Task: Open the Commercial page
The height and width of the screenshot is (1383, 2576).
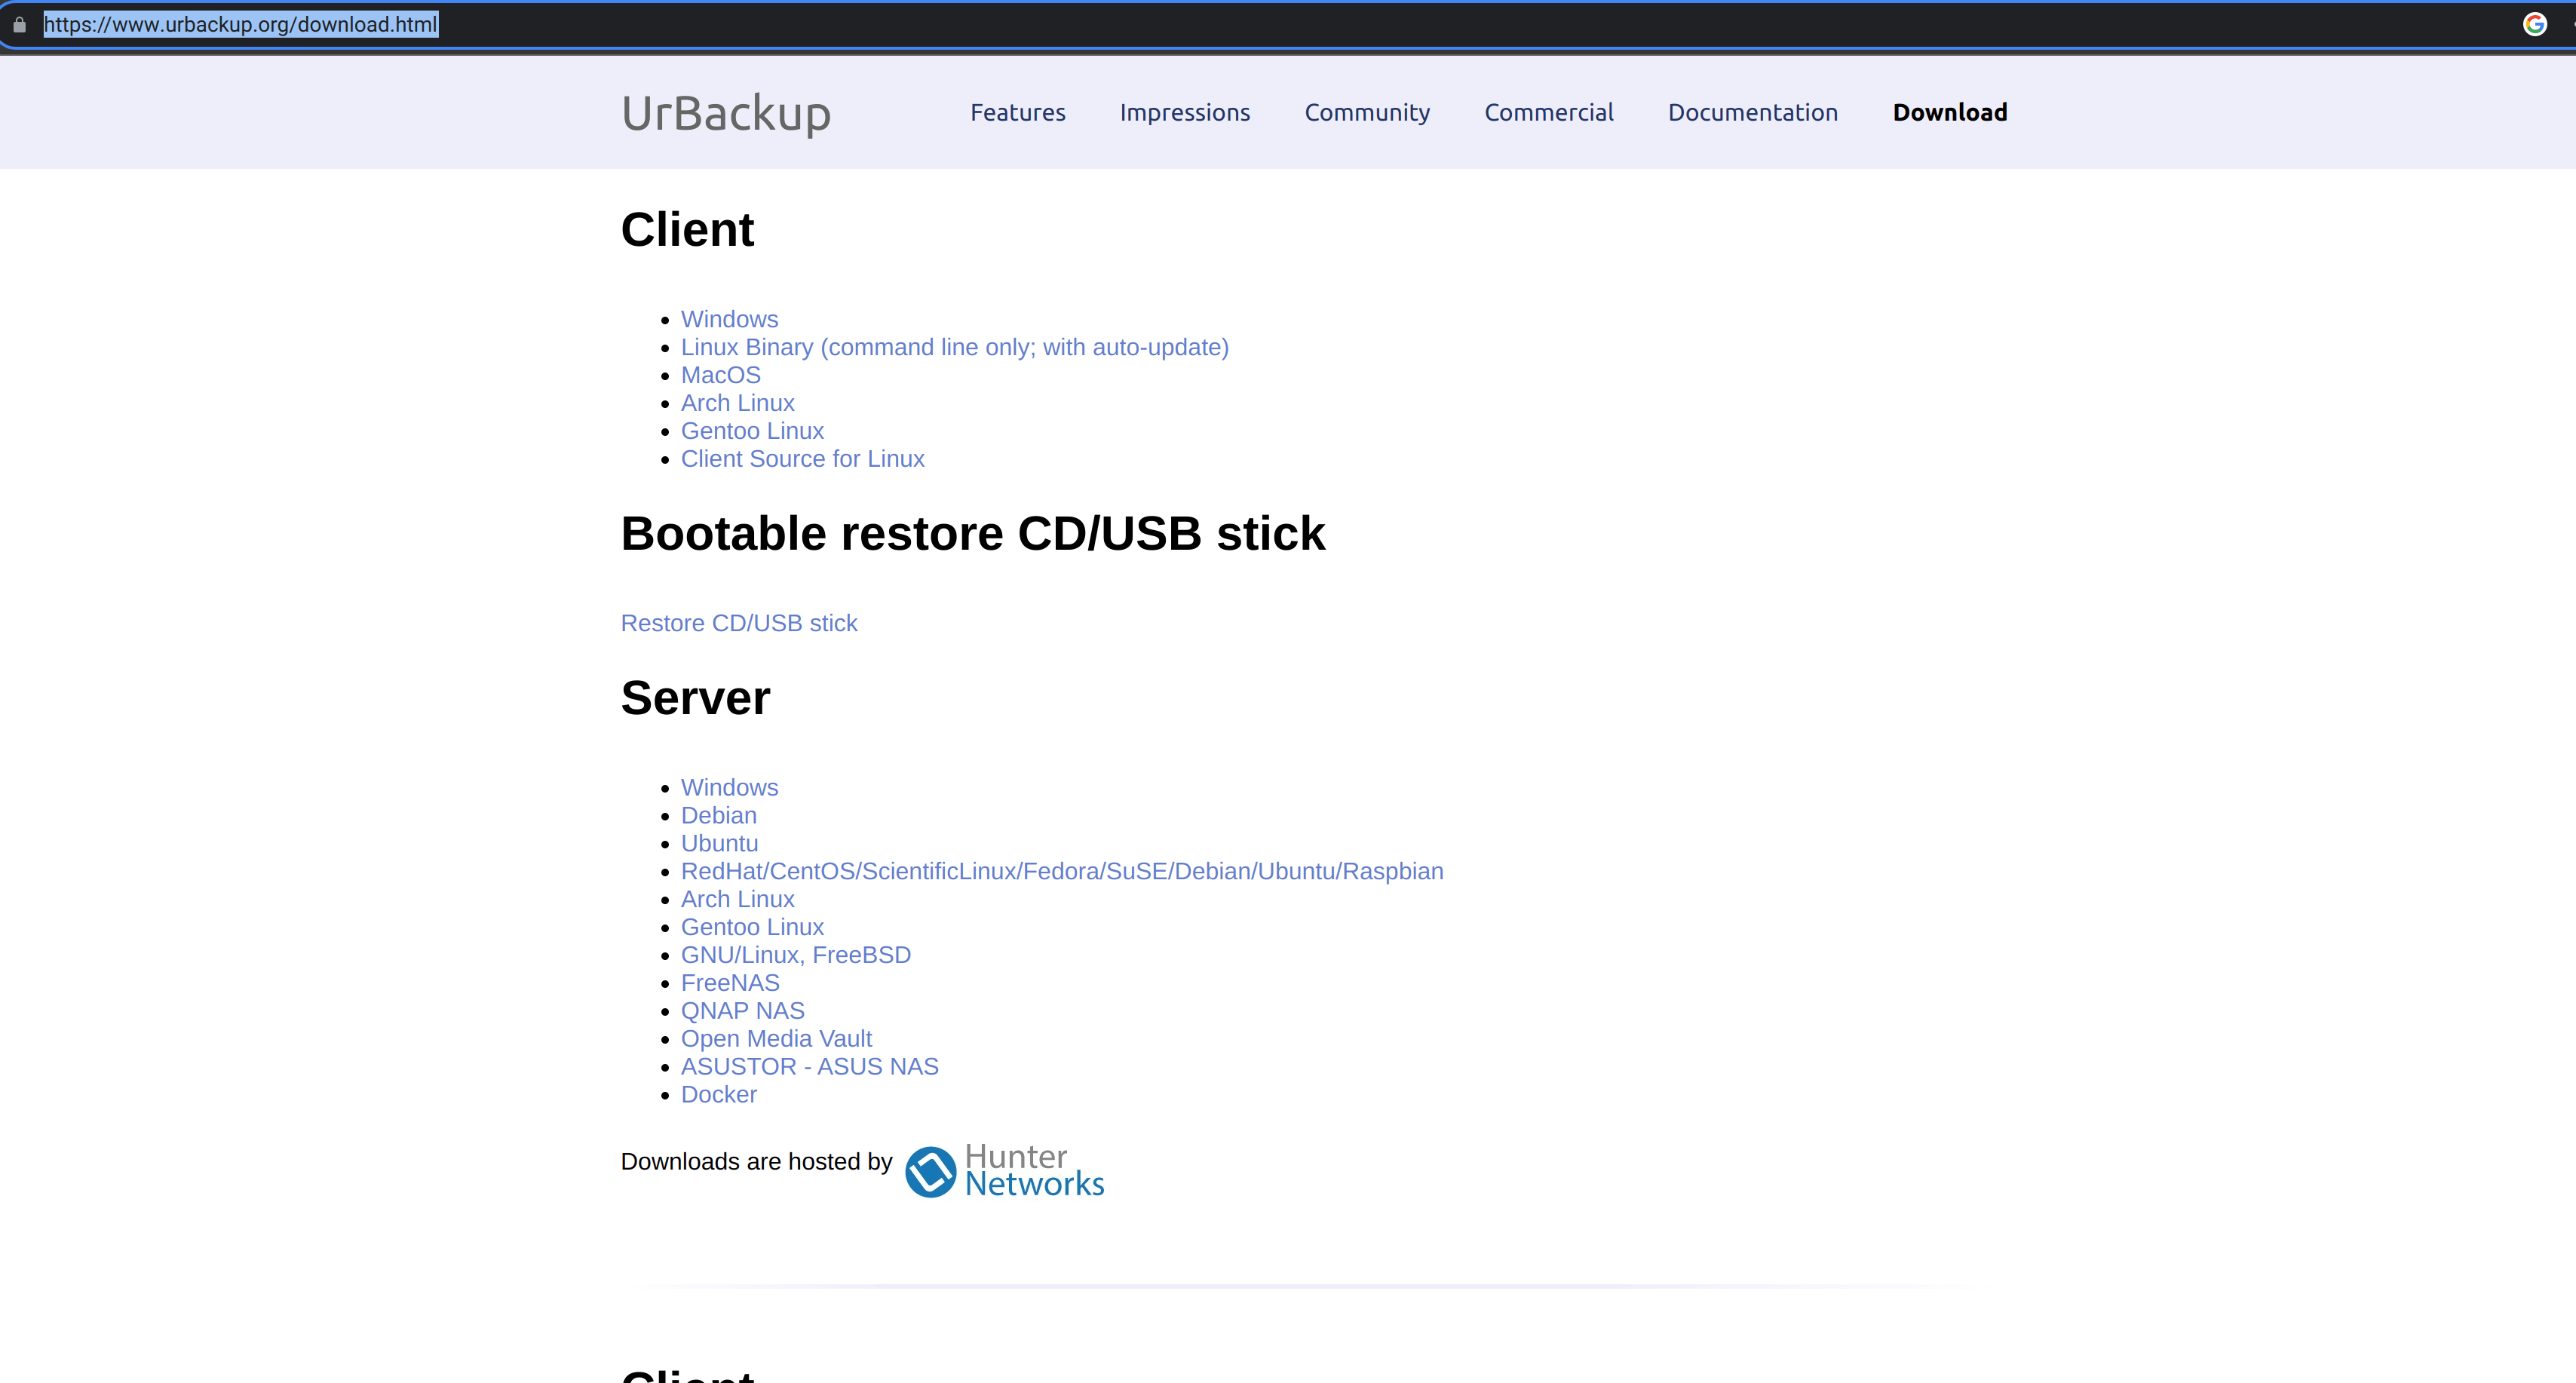Action: click(1548, 112)
